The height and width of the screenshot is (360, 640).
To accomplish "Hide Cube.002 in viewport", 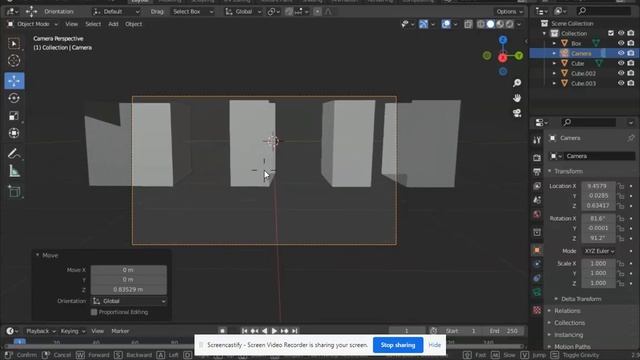I will coord(621,73).
